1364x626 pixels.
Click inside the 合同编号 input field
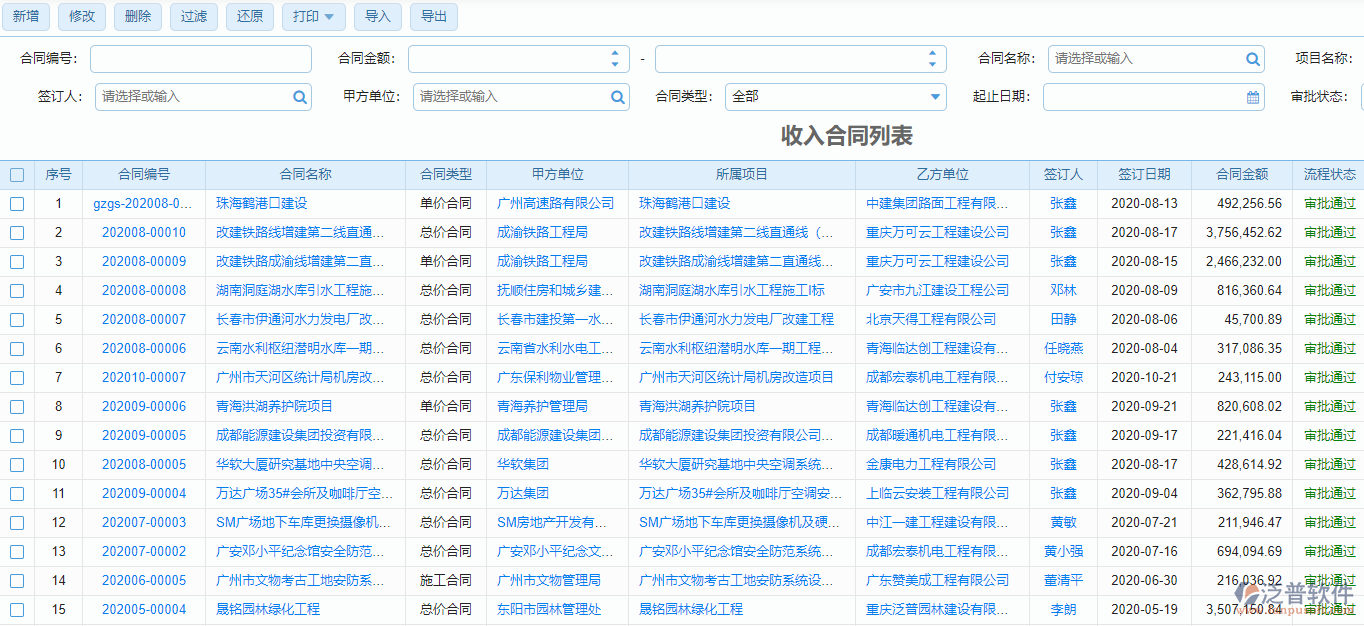click(200, 59)
